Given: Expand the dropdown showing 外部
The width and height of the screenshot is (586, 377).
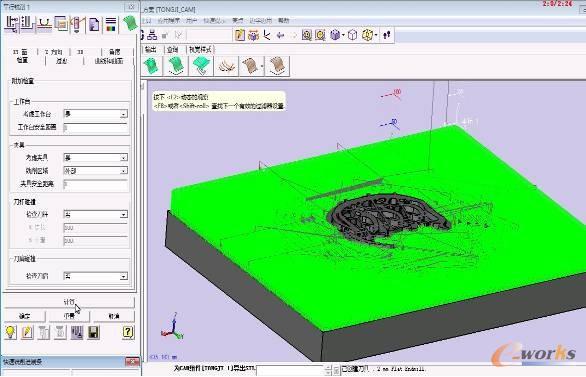Looking at the screenshot, I should click(x=96, y=171).
